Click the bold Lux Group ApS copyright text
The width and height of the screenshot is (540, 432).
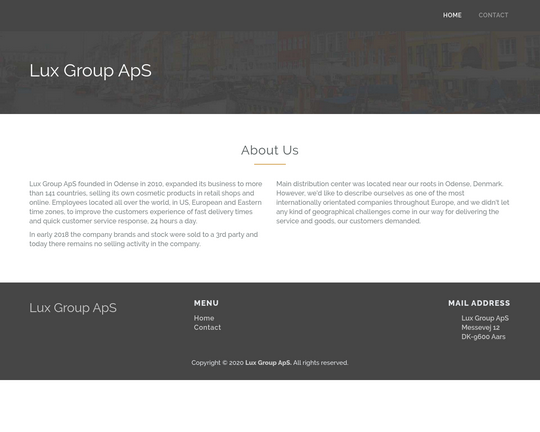coord(268,363)
